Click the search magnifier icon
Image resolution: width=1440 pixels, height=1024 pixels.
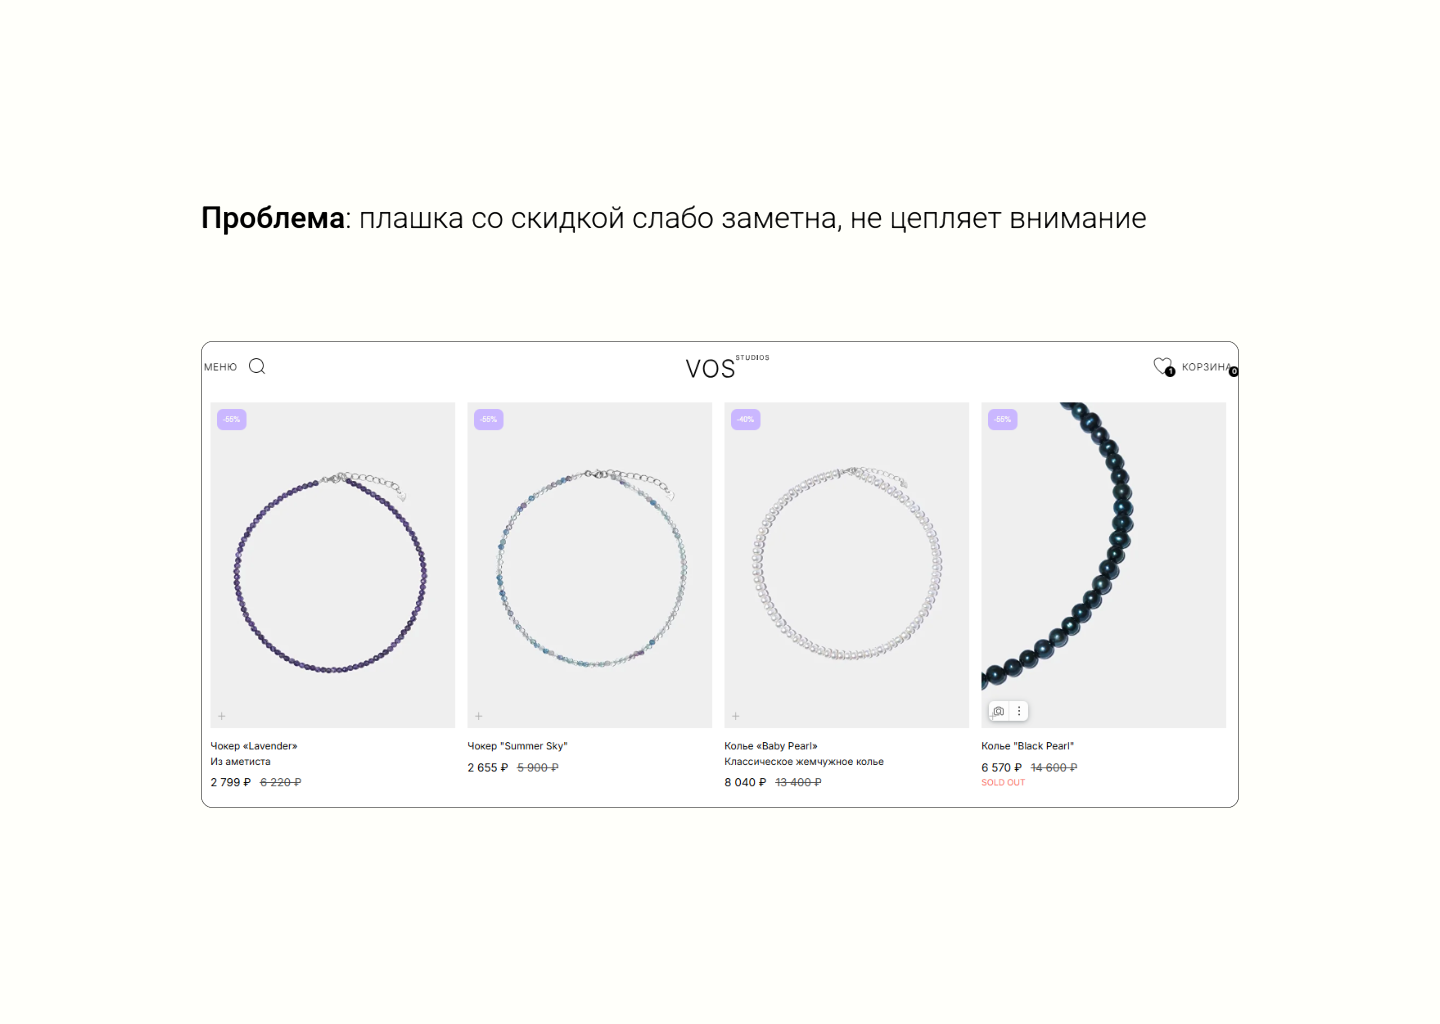(257, 366)
